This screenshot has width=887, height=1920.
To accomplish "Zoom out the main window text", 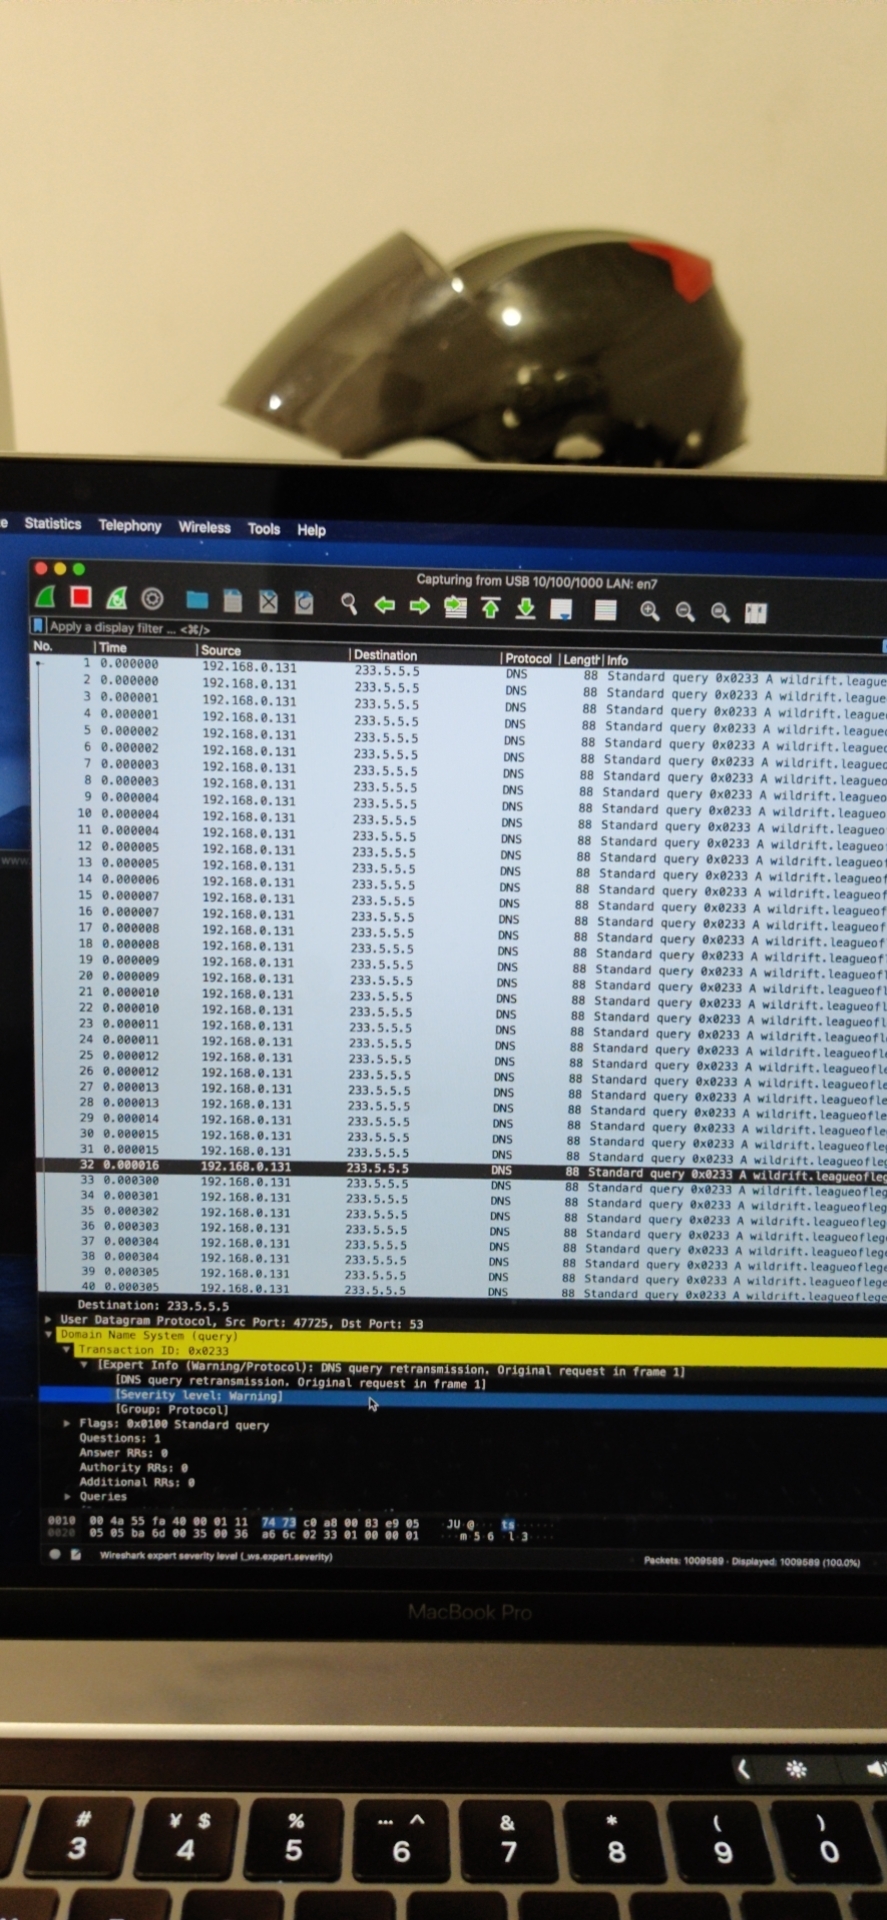I will pos(685,612).
